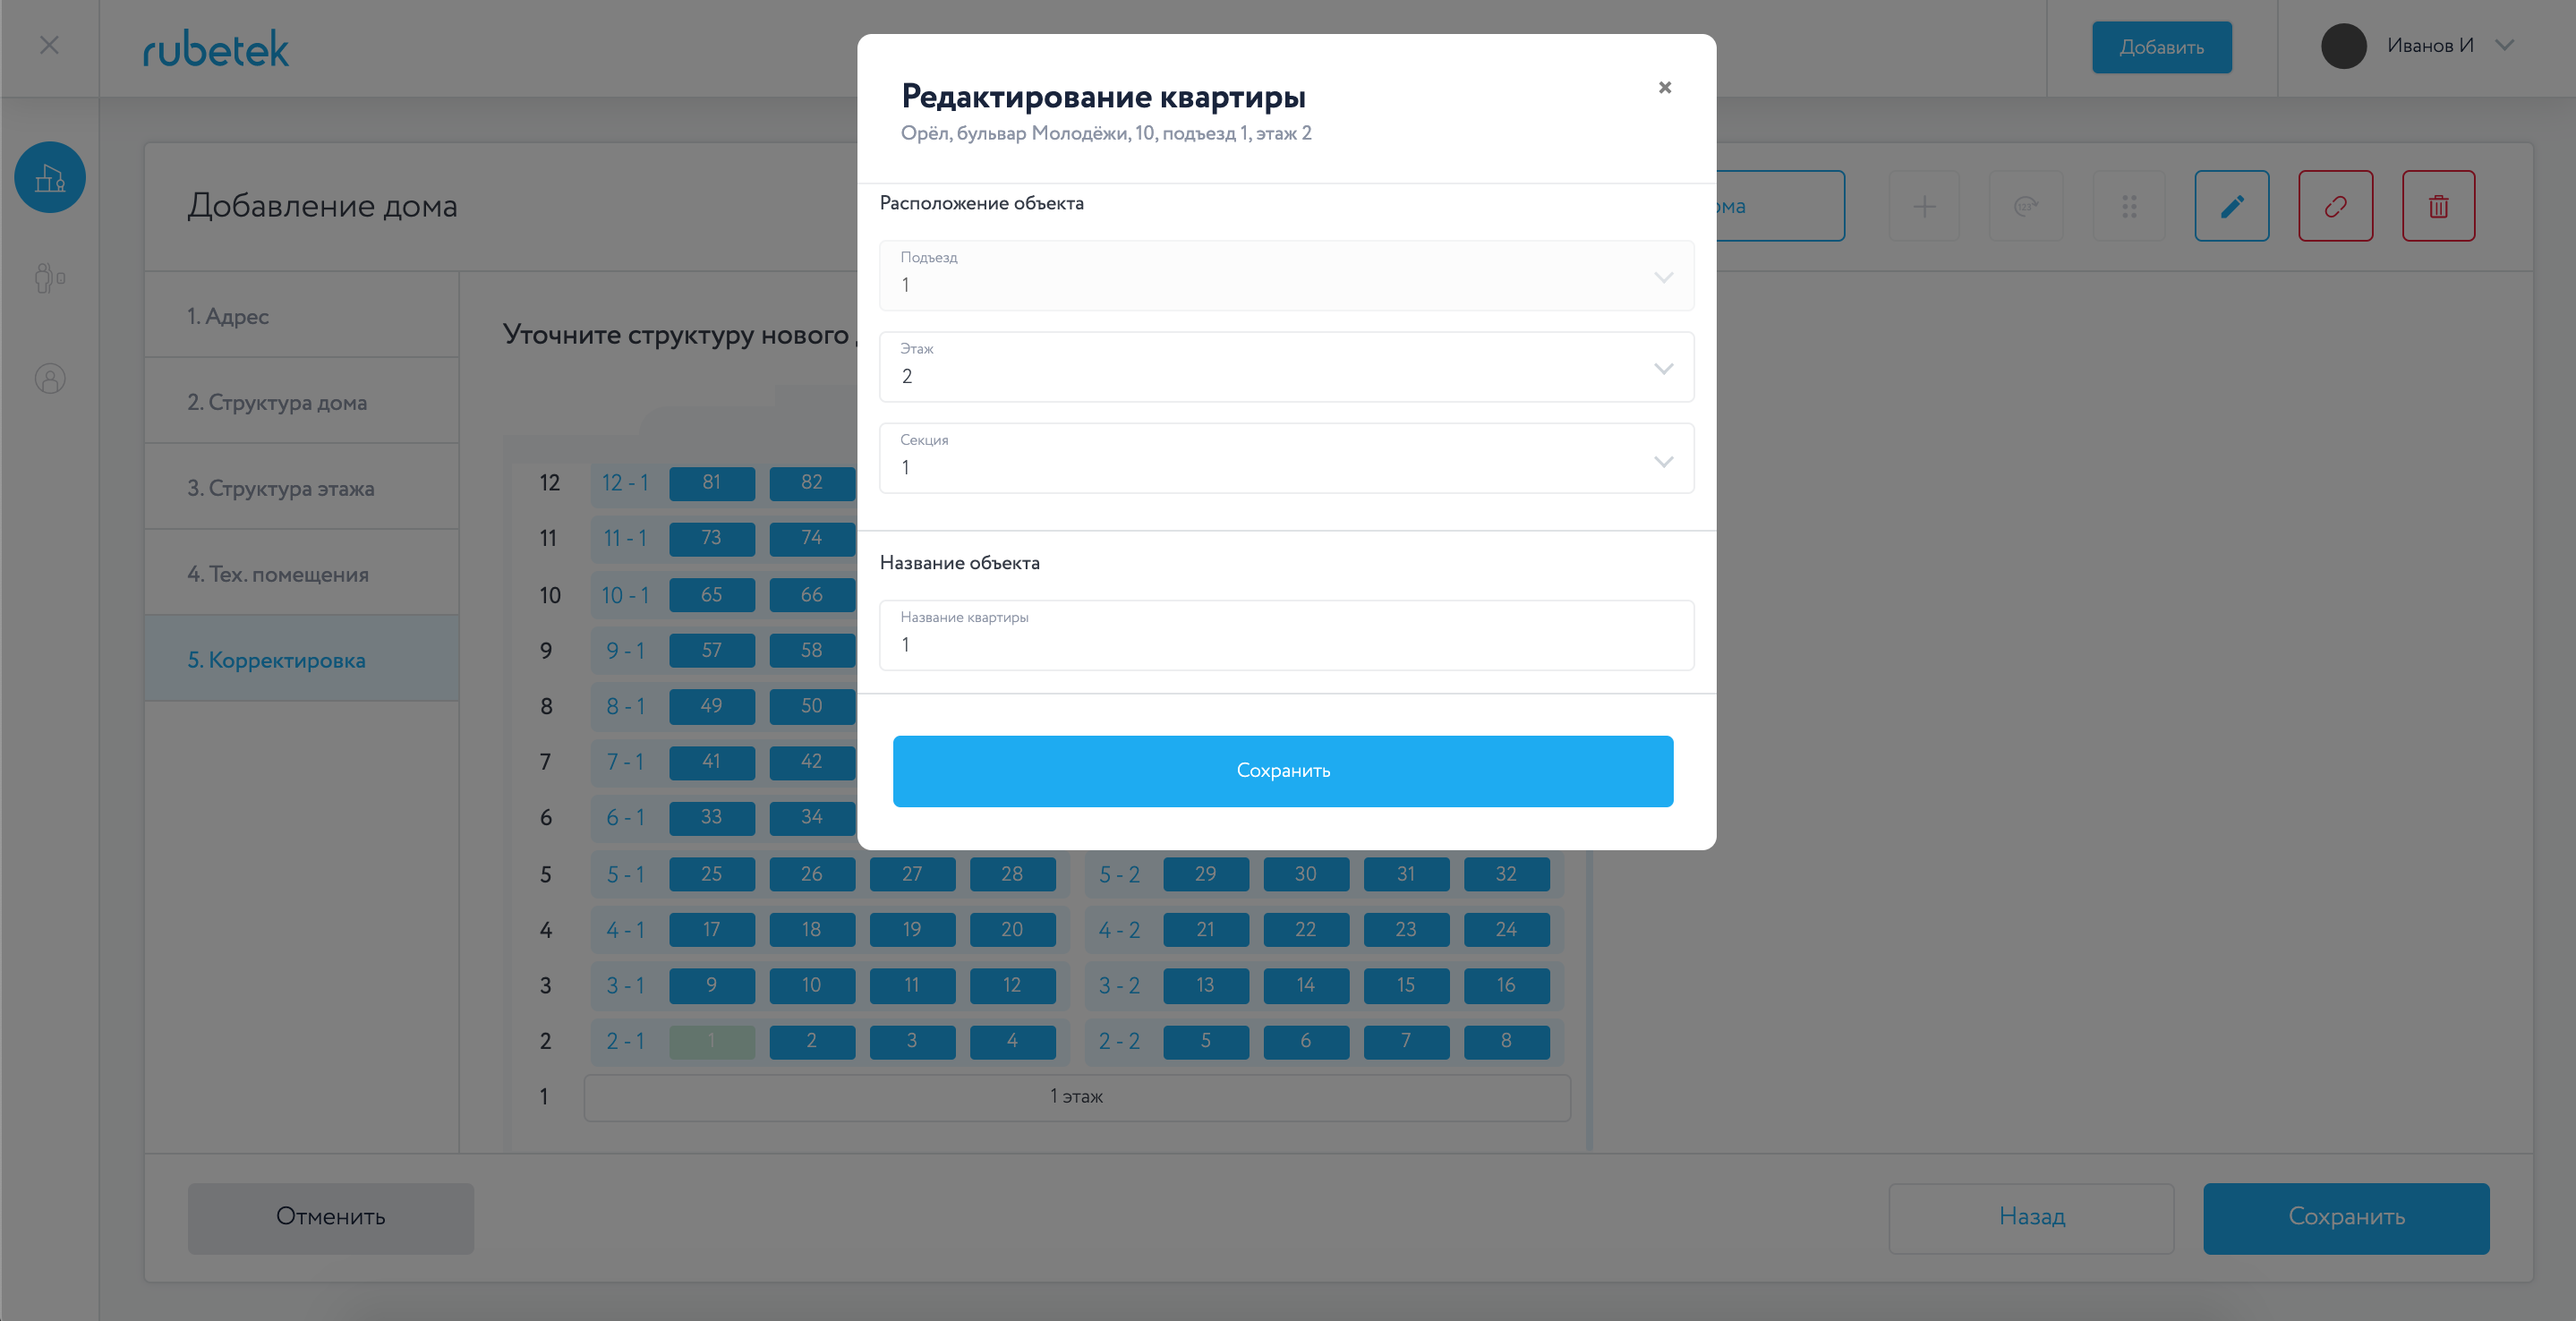Screen dimensions: 2576x1321
Task: Select apartment 81 on floor 12
Action: 711,483
